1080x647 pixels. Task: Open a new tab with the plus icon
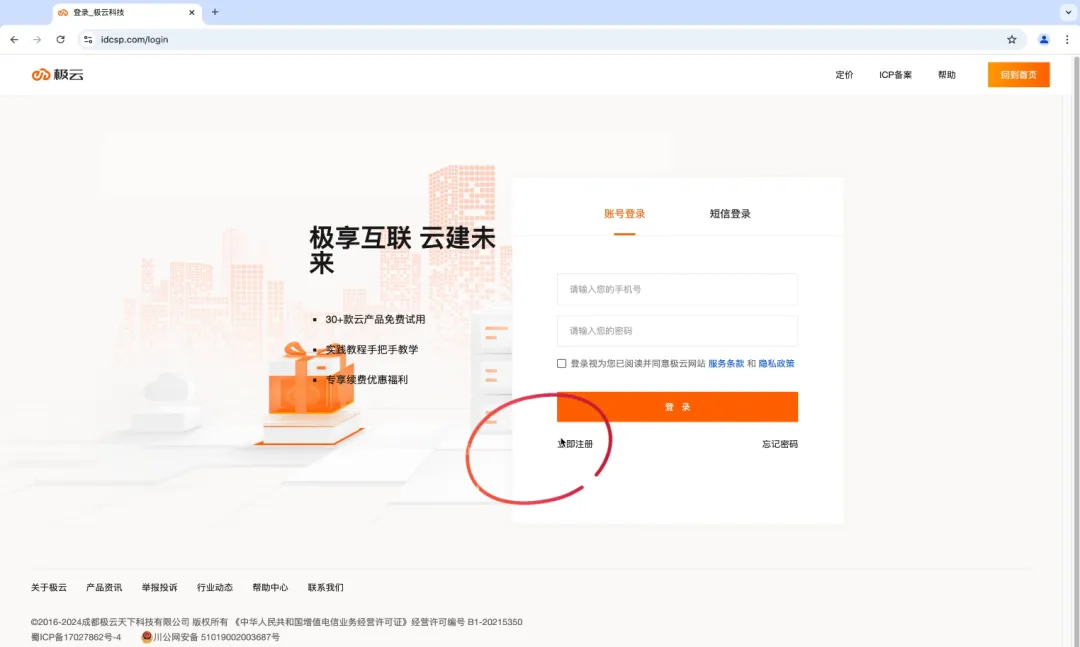215,12
